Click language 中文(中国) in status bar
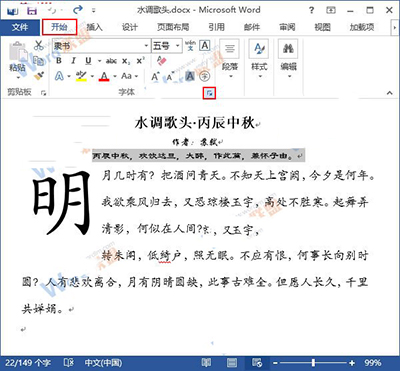400x371 pixels. tap(103, 363)
